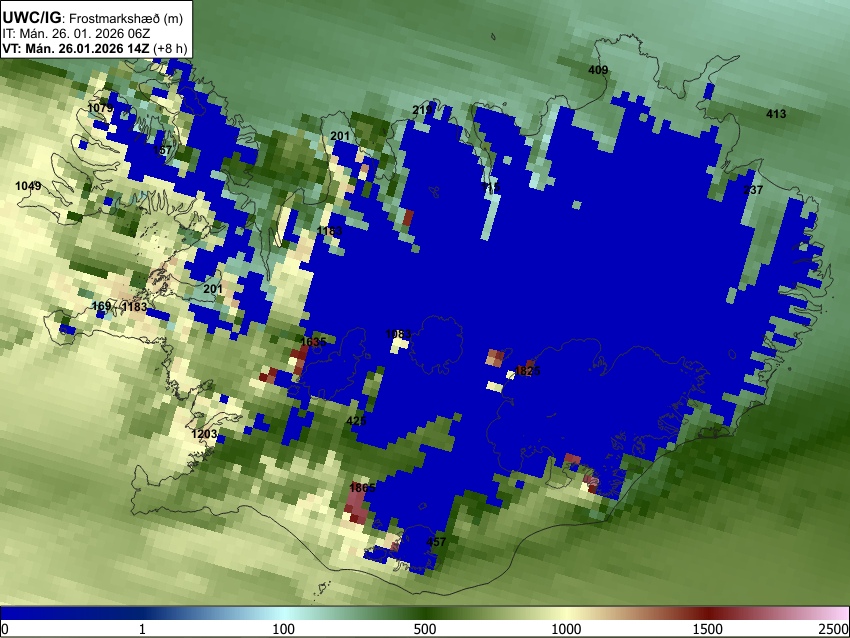Click the 457 value label on map
The image size is (850, 638).
tap(436, 542)
